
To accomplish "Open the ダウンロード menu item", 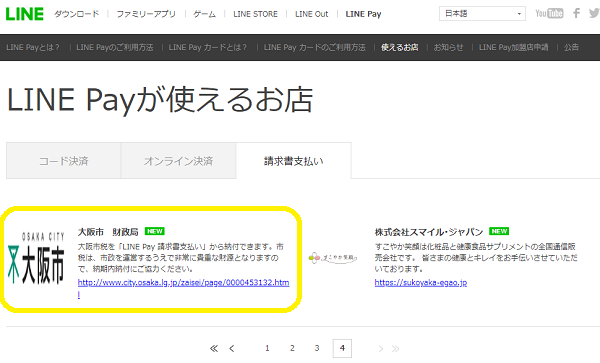I will (77, 14).
